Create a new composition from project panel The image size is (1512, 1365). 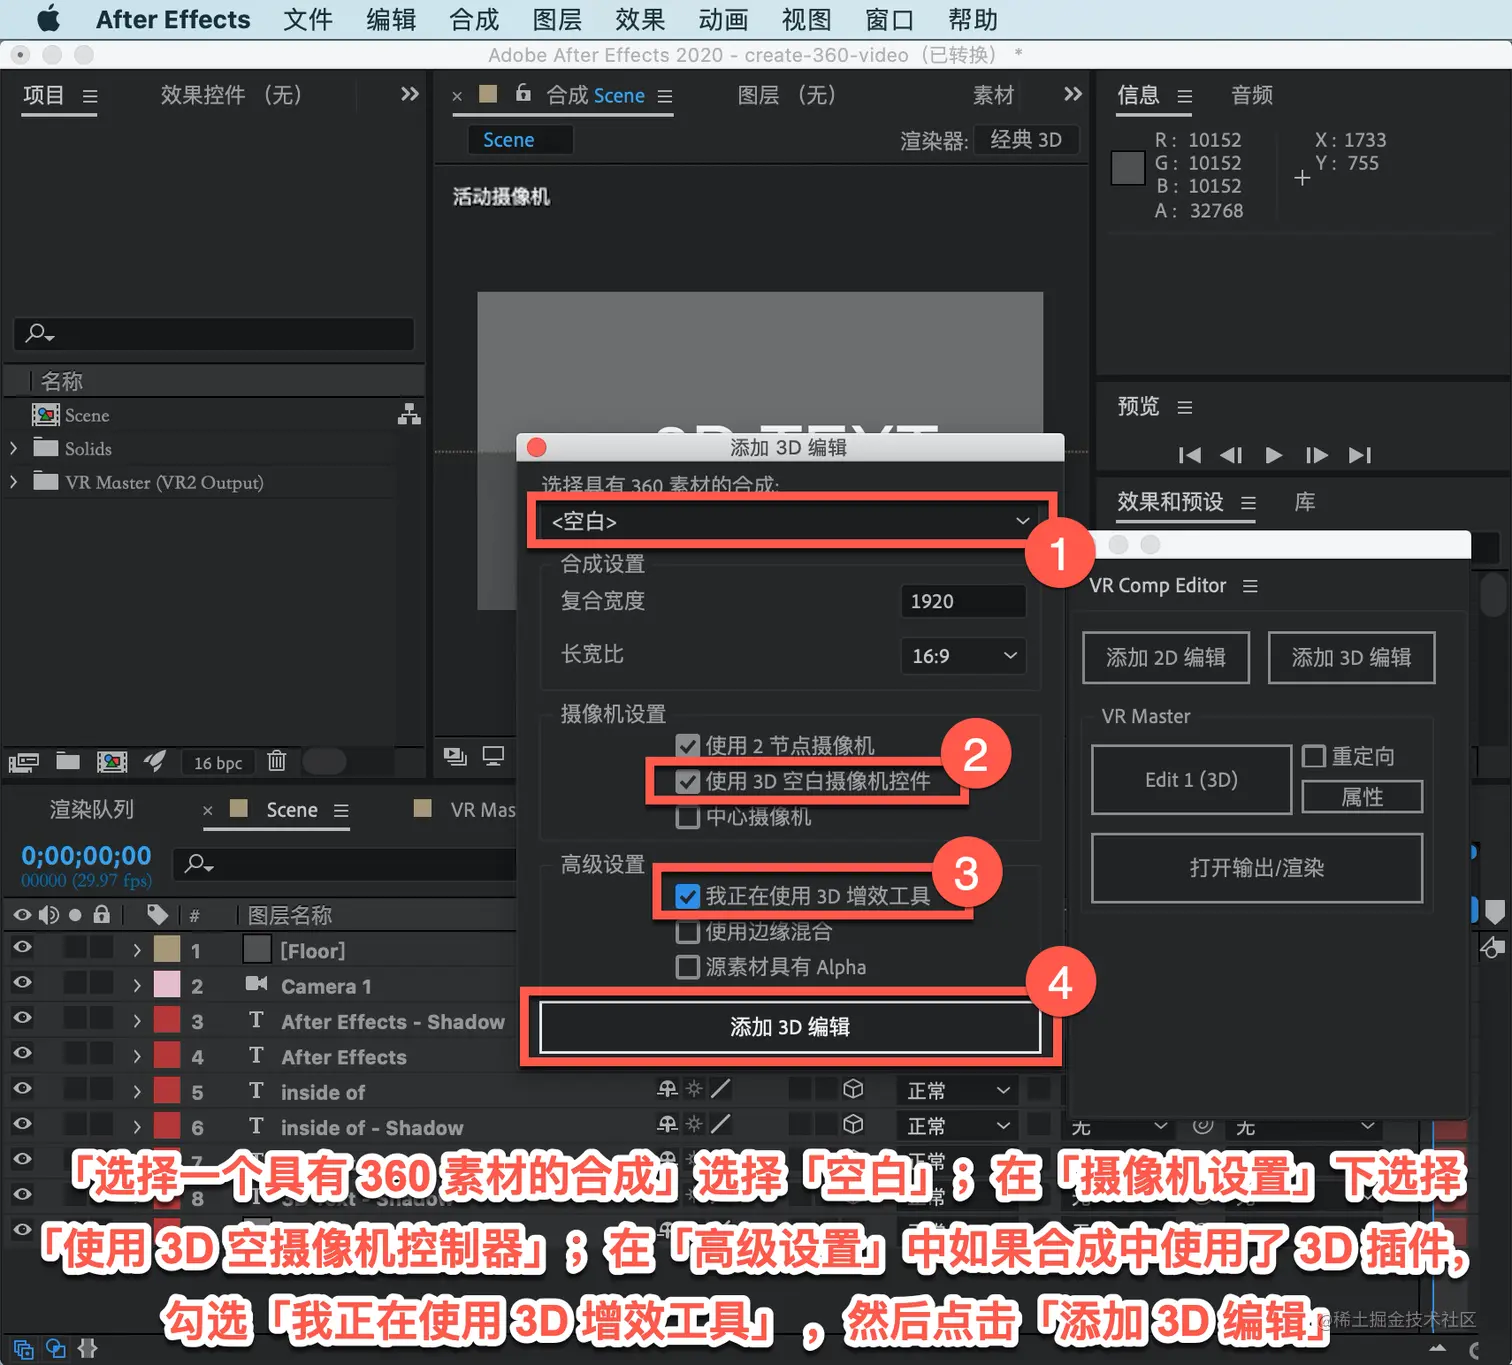112,762
